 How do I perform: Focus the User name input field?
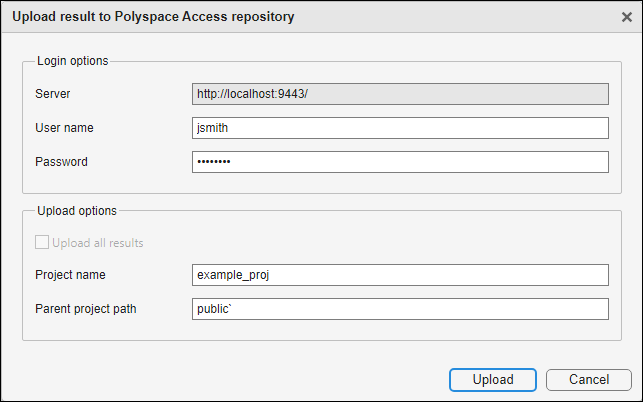coord(400,128)
